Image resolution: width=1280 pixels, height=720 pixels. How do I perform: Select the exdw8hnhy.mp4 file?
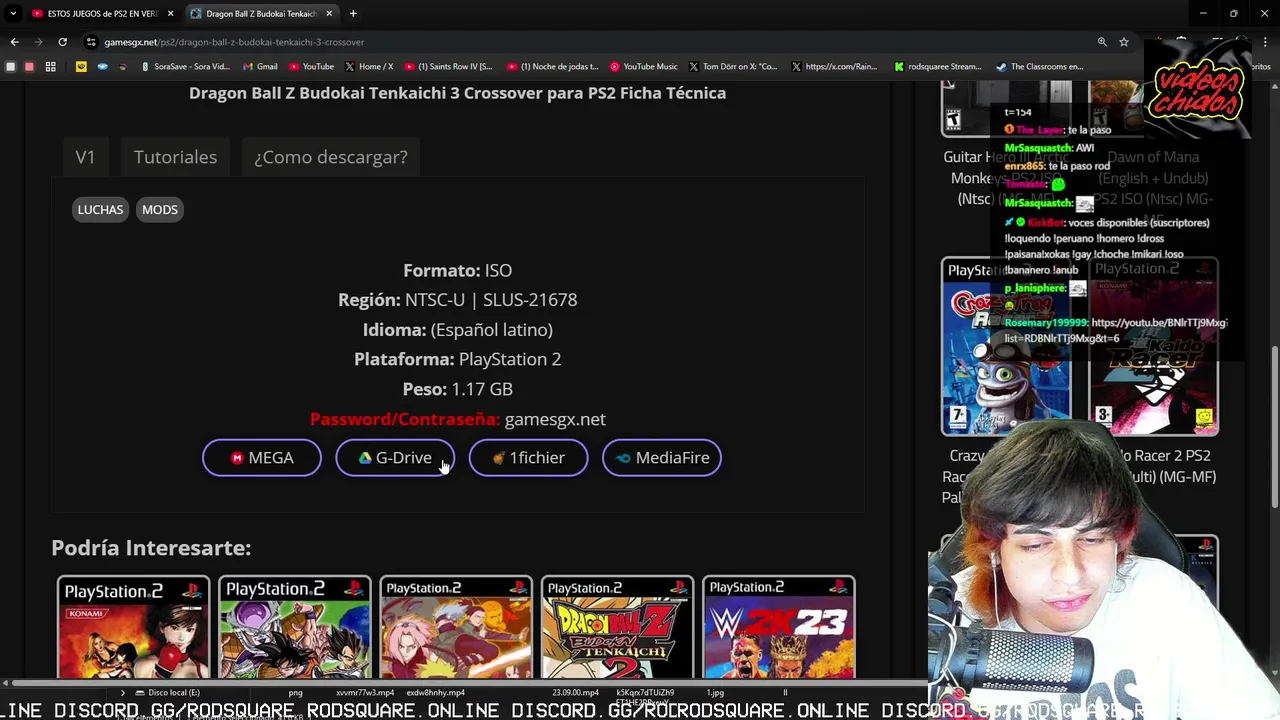(x=436, y=692)
